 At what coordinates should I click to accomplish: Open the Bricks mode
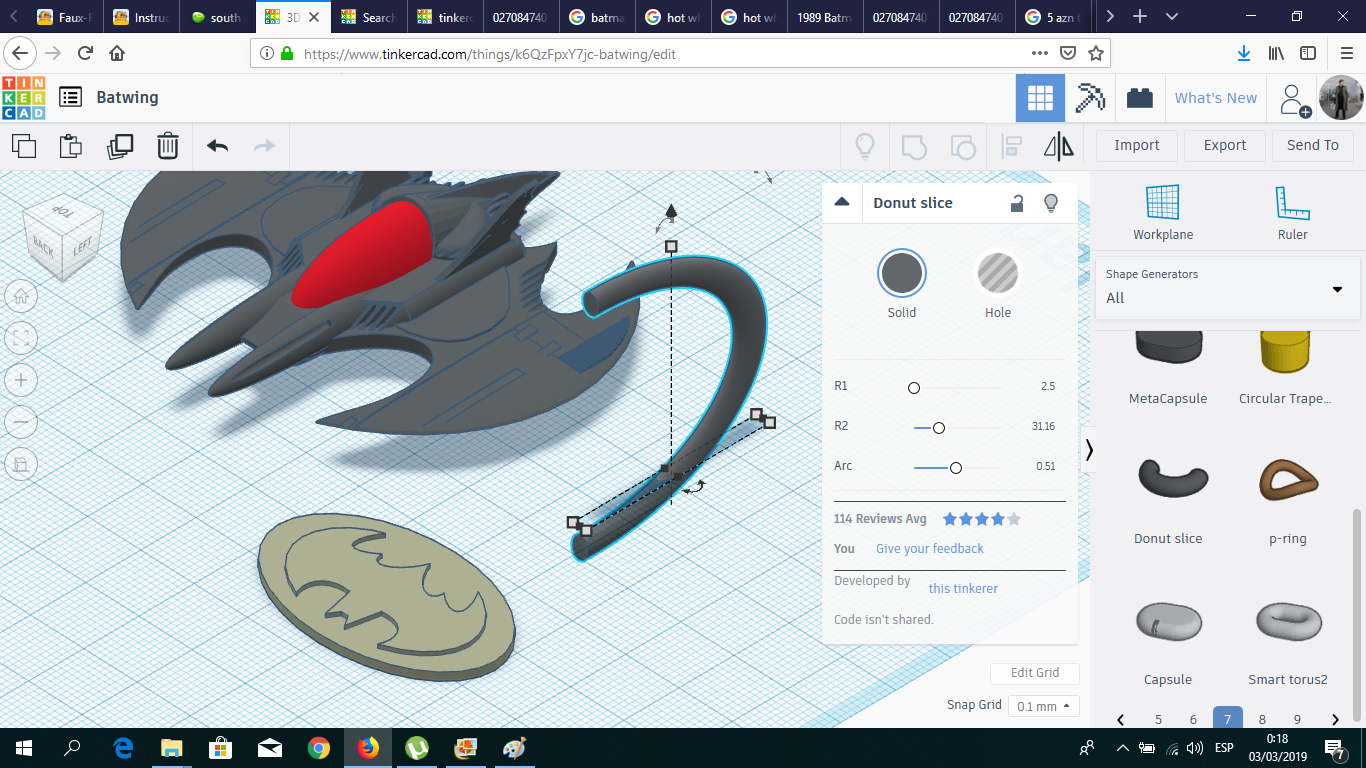1139,98
